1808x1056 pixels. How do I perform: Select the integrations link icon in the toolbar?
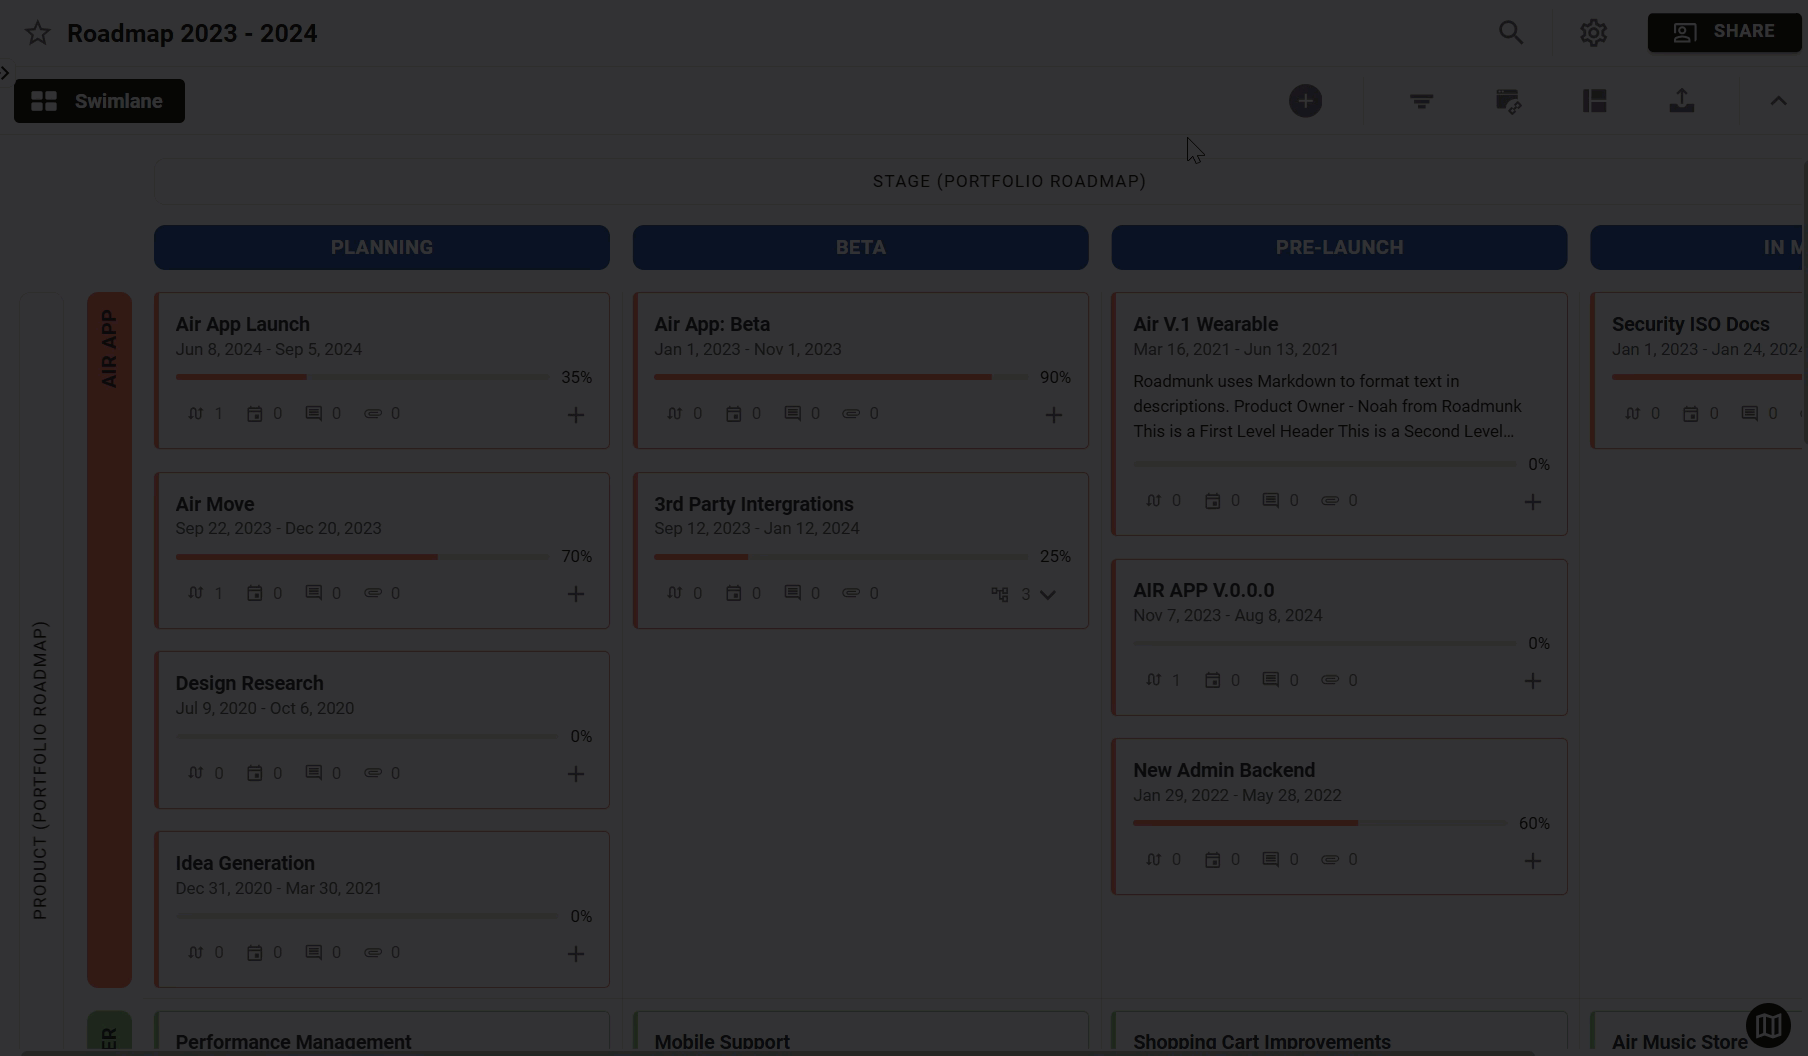[1508, 100]
